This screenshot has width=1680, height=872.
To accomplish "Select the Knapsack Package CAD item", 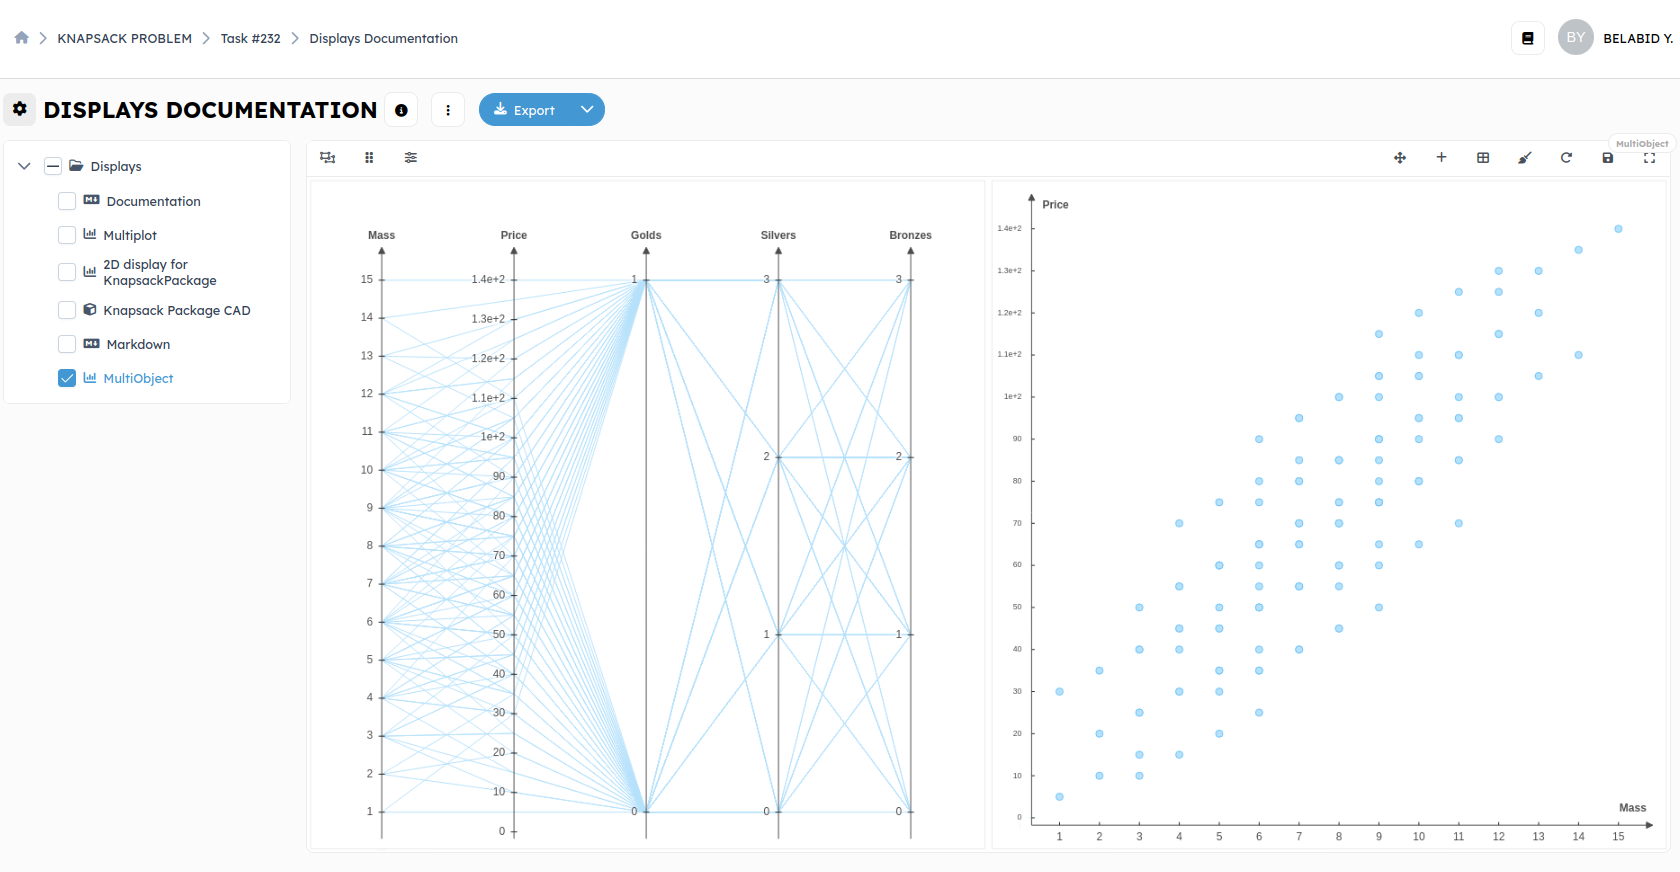I will click(176, 310).
